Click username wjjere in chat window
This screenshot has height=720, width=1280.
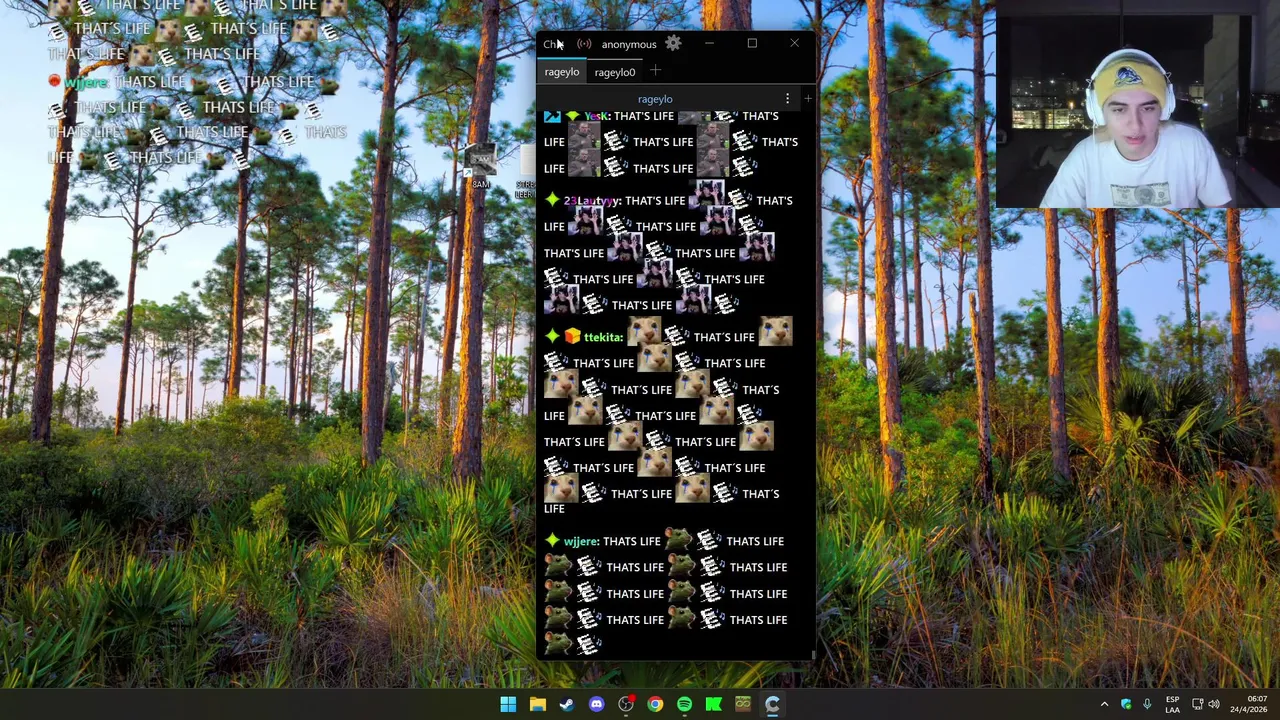point(581,541)
